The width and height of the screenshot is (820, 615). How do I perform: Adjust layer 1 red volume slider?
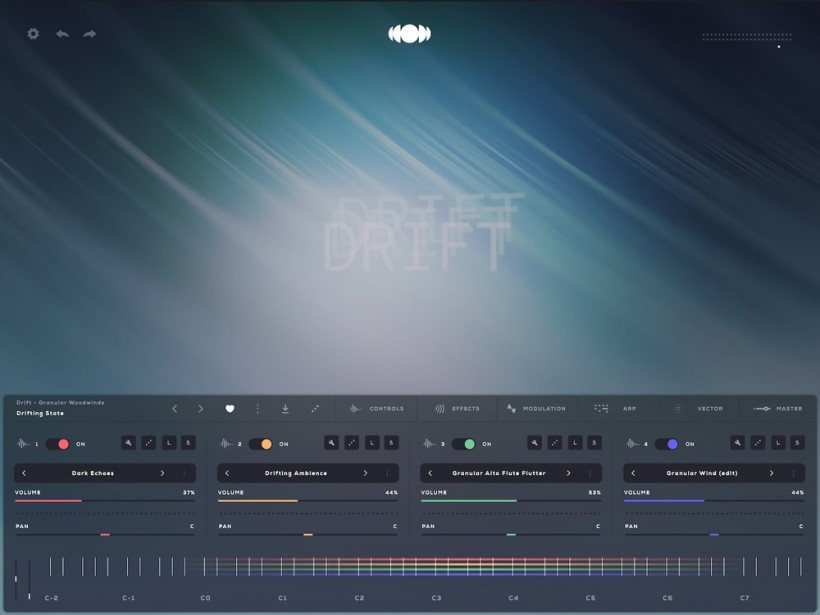(x=105, y=501)
